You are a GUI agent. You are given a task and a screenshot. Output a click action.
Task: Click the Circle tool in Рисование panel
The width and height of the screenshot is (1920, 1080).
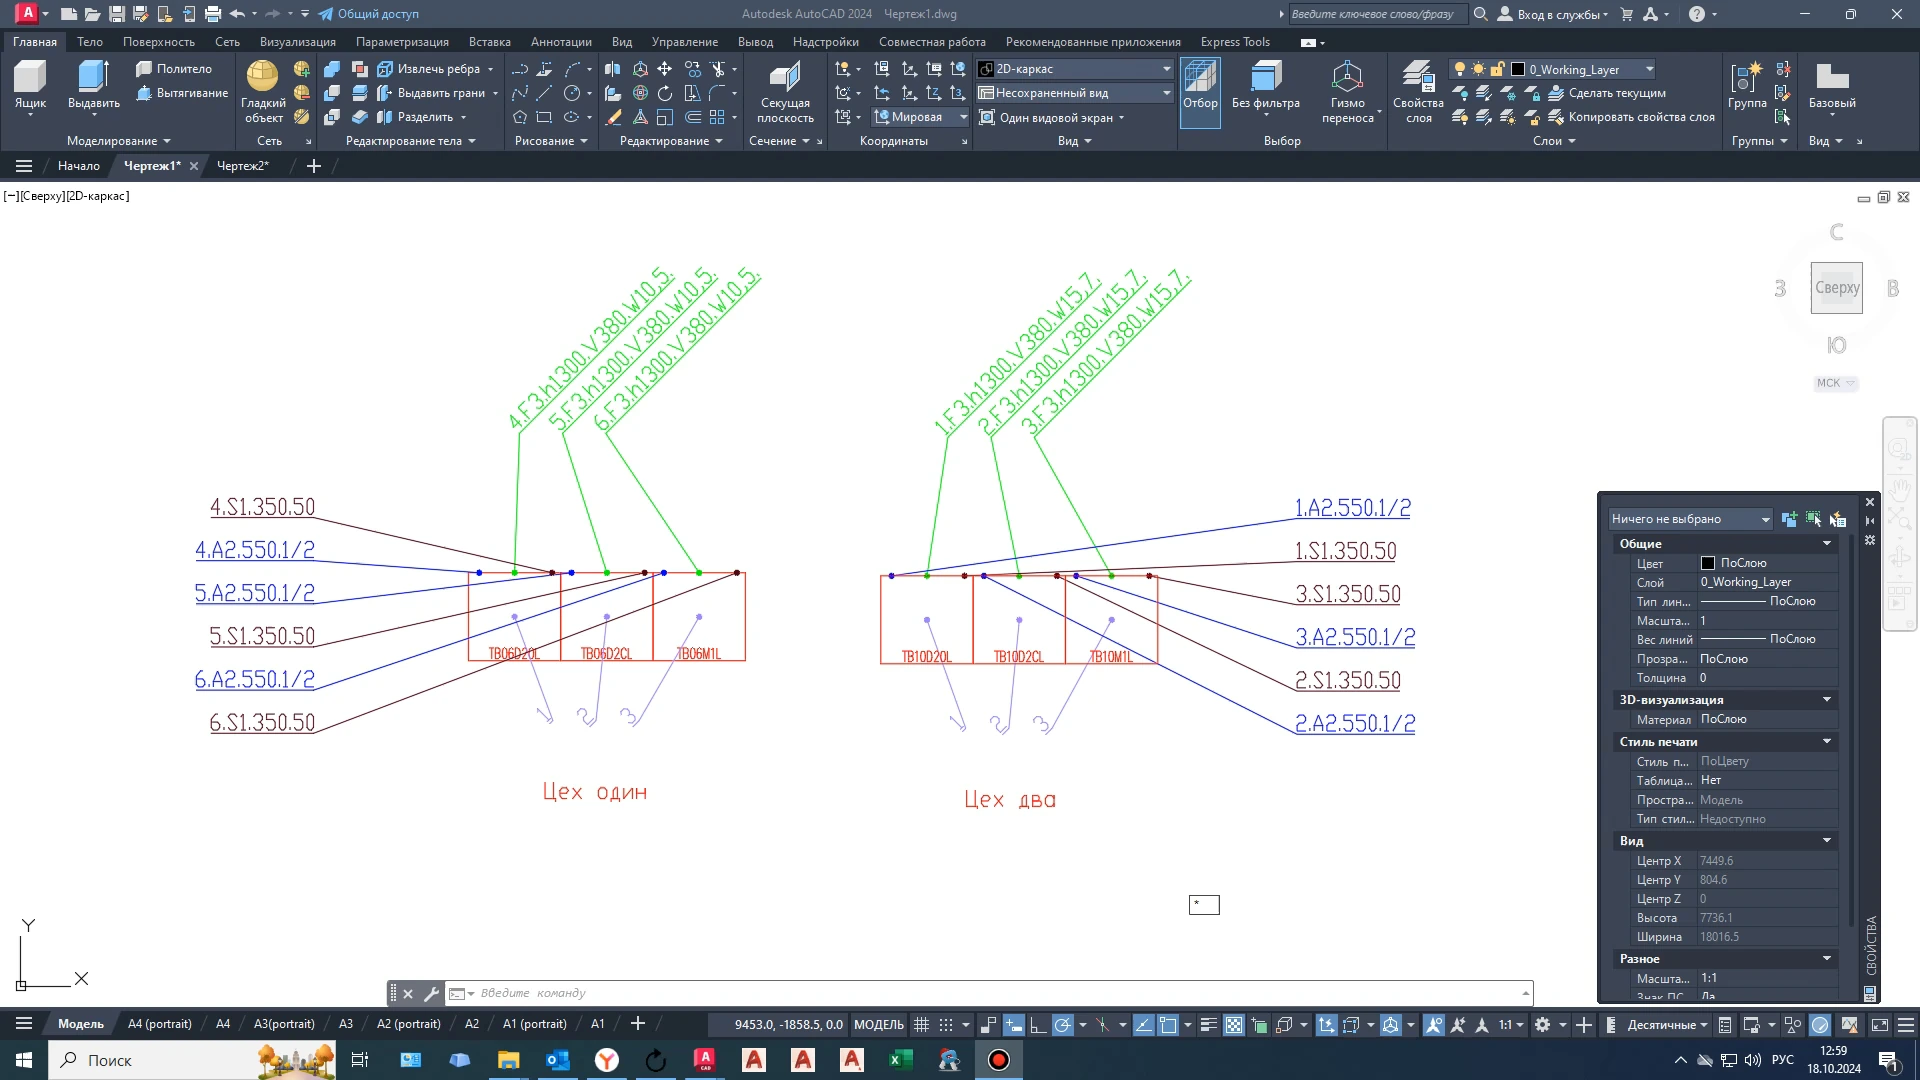click(x=572, y=93)
